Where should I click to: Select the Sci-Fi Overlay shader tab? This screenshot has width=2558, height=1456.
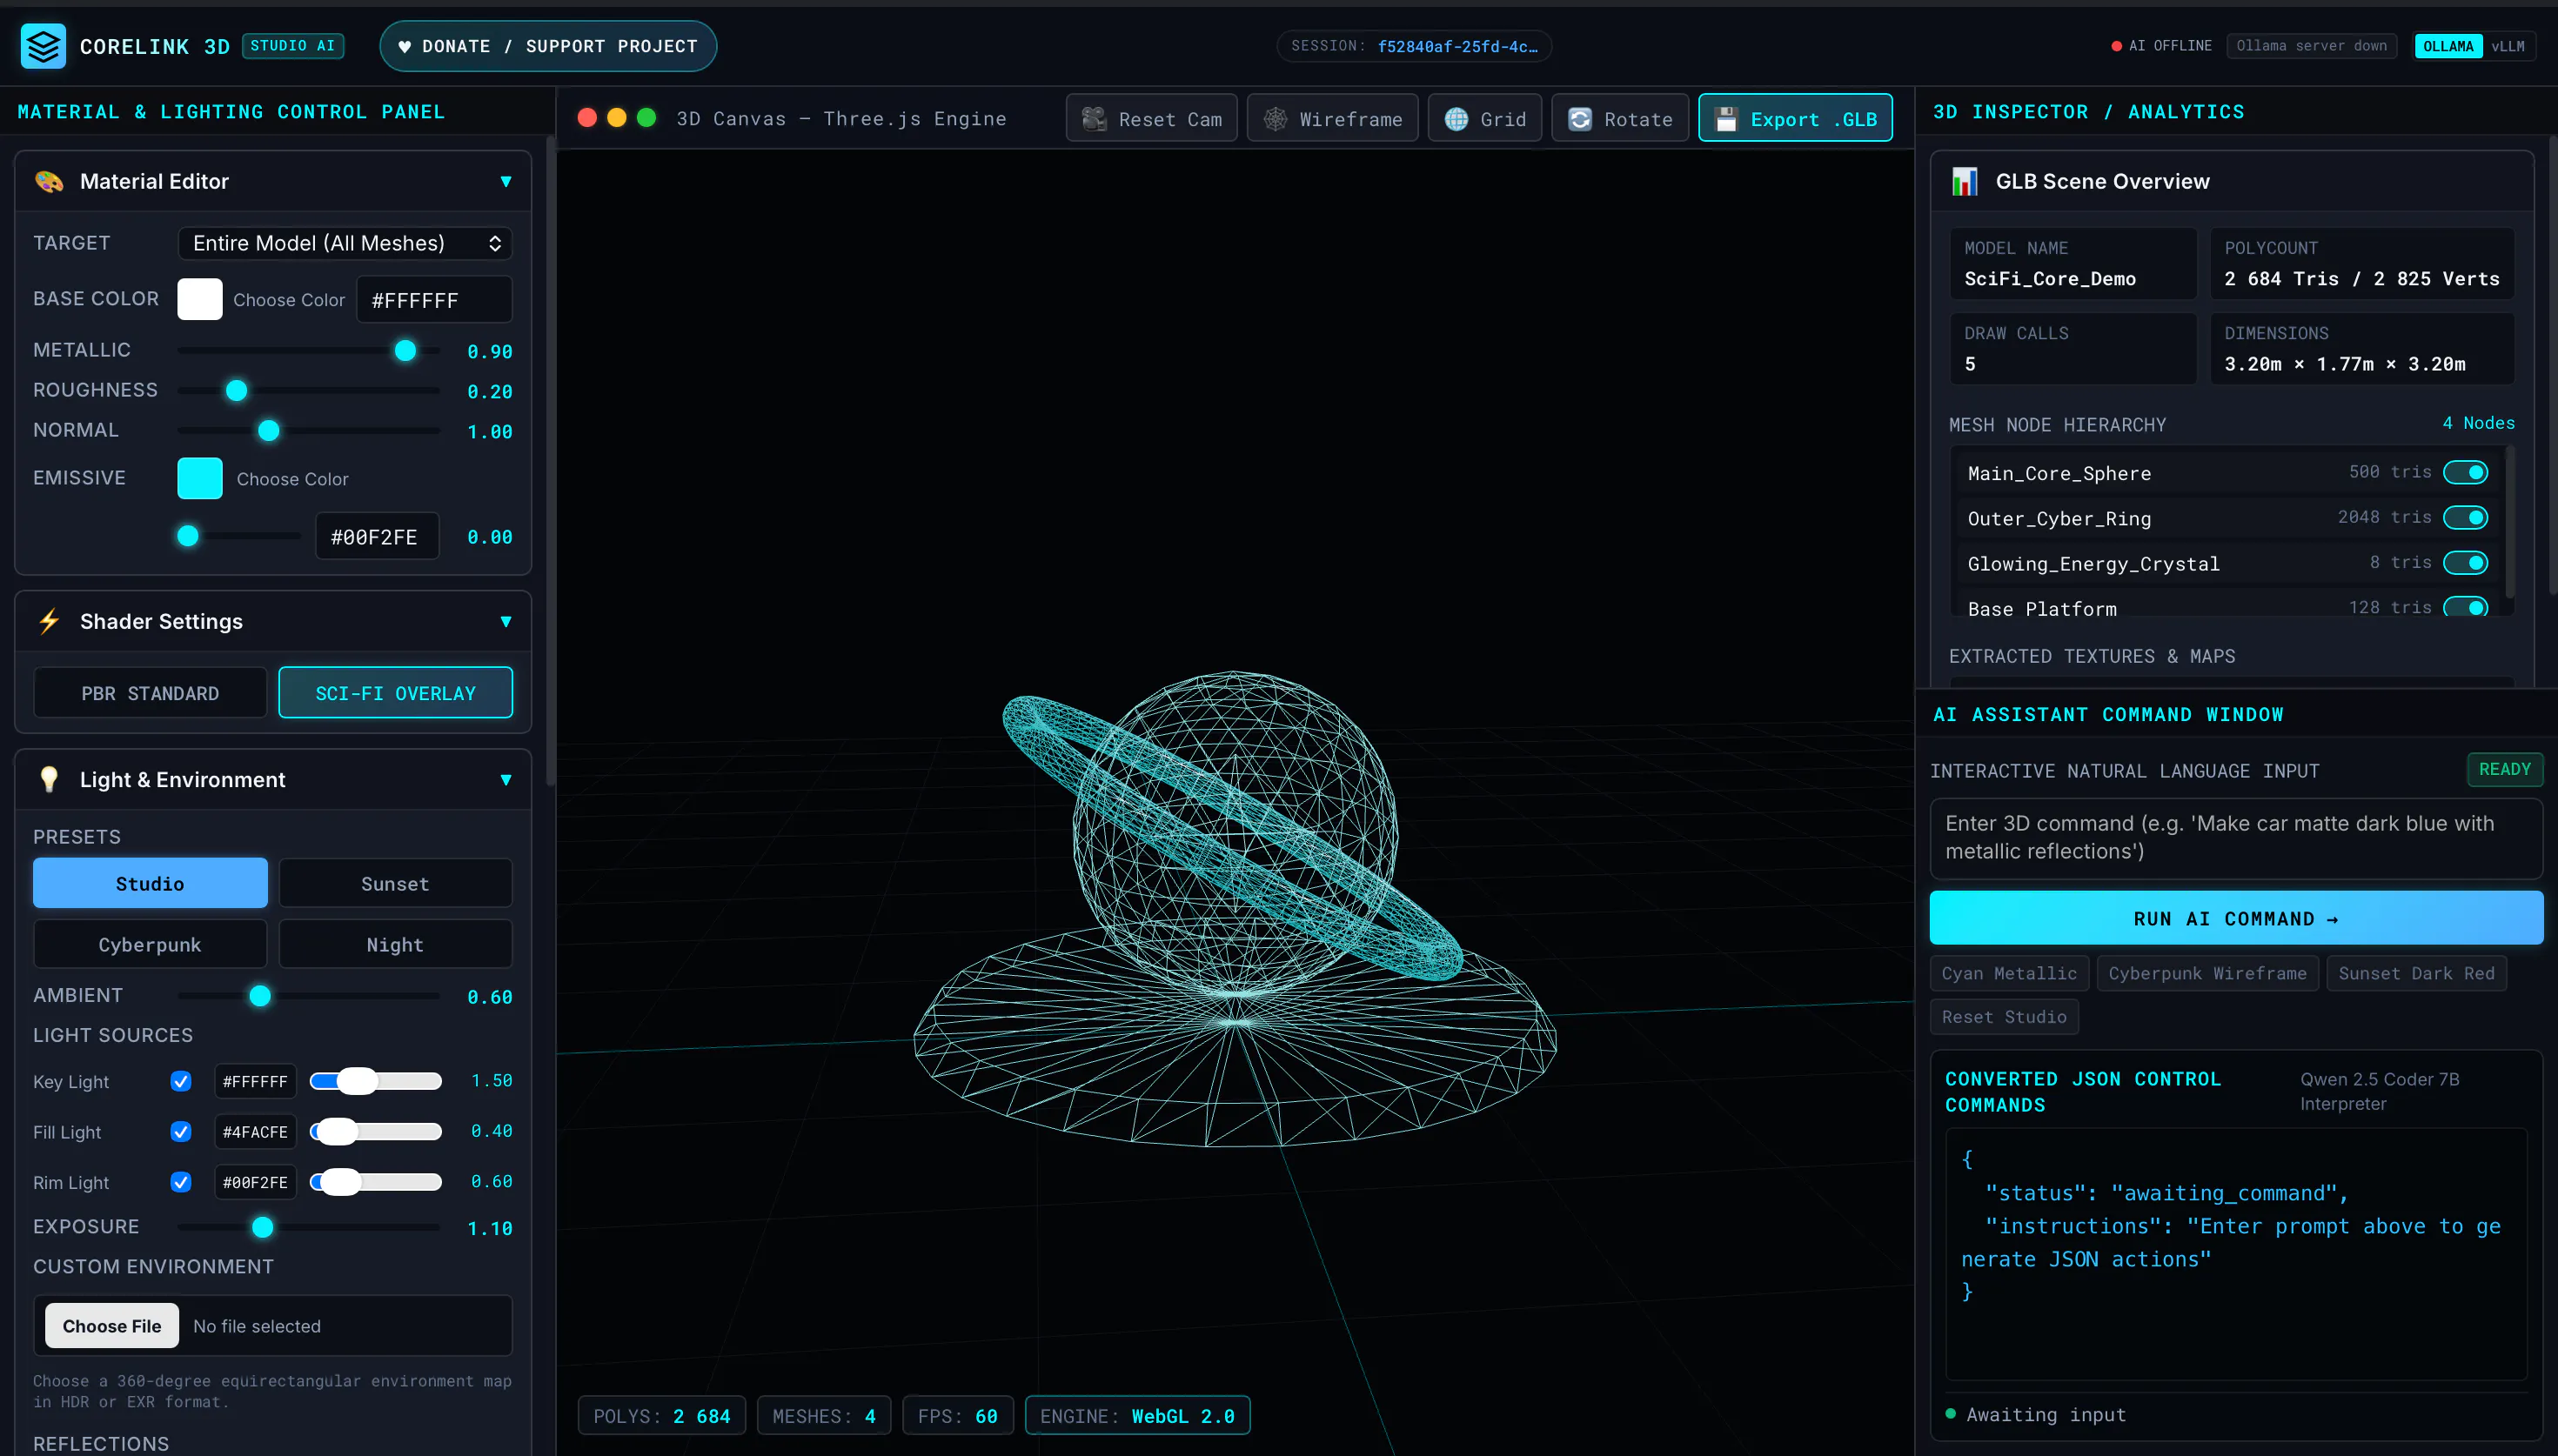coord(396,693)
